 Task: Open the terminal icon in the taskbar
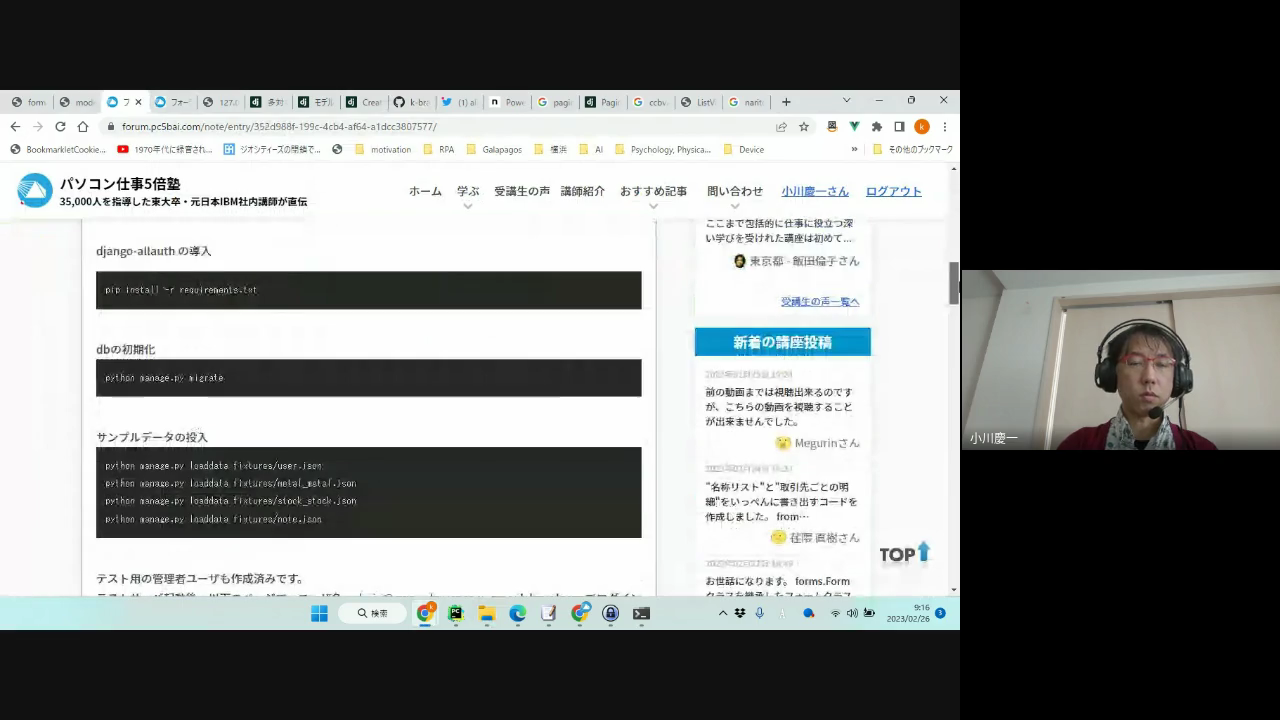click(641, 613)
